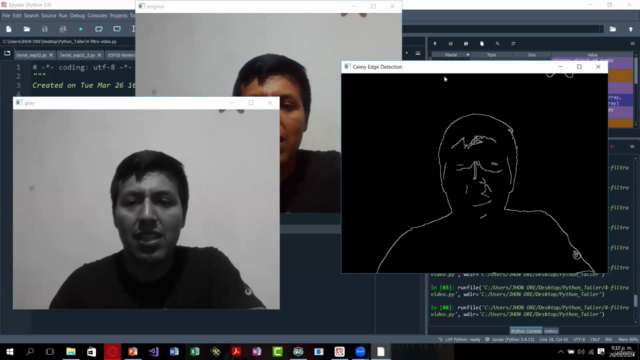
Task: Open the editor pane options menu icon
Action: pyautogui.click(x=418, y=53)
